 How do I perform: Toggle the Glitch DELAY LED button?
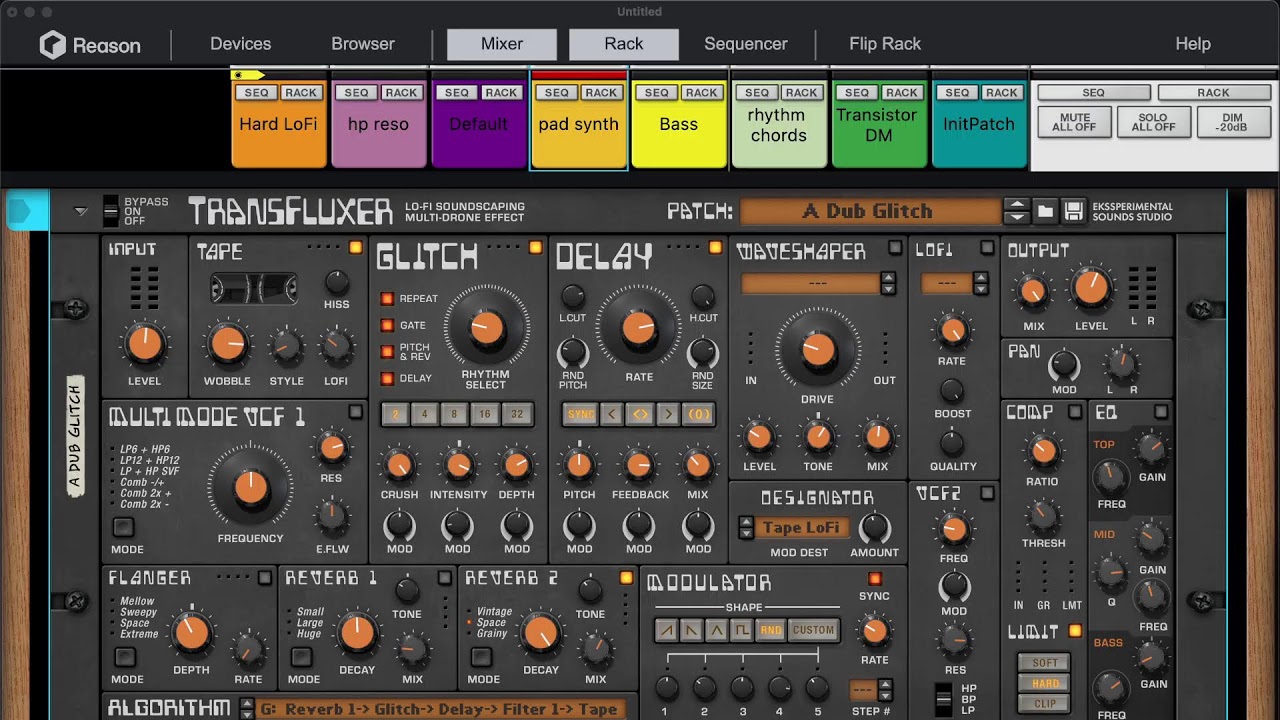click(x=387, y=378)
